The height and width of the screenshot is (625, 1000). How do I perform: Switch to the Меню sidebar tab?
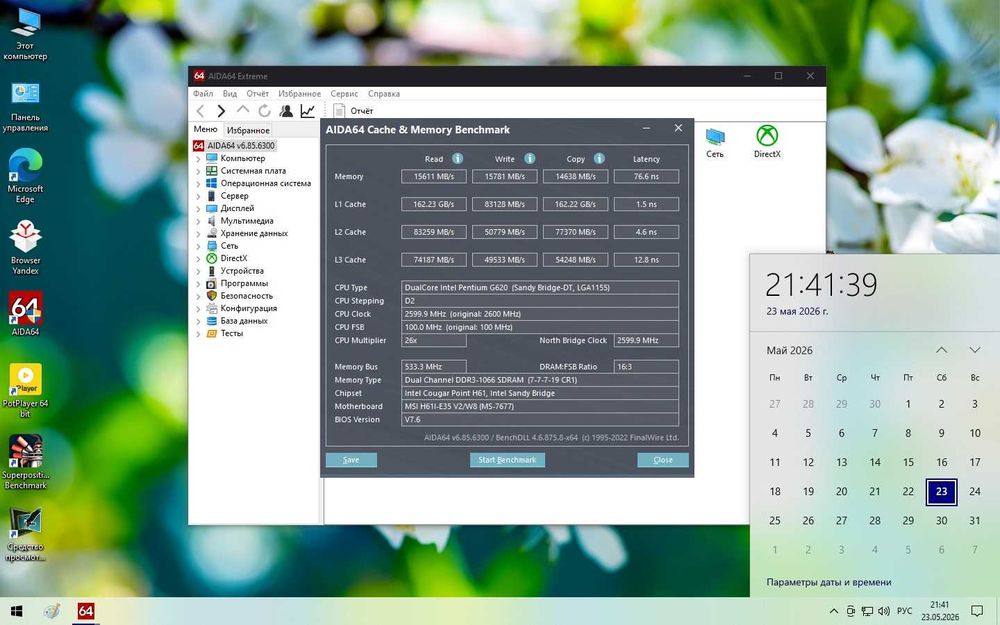tap(205, 129)
